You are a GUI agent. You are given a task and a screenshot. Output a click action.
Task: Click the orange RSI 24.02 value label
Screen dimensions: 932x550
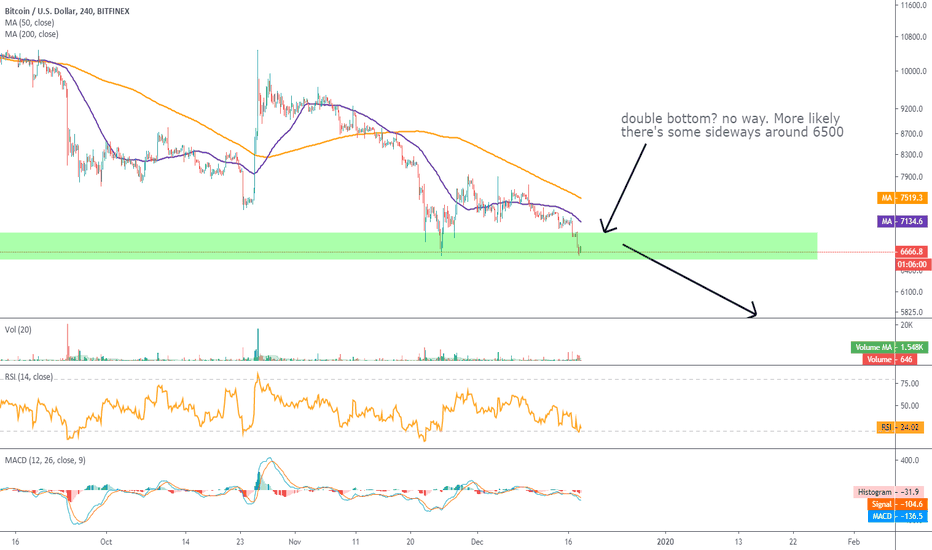click(900, 427)
